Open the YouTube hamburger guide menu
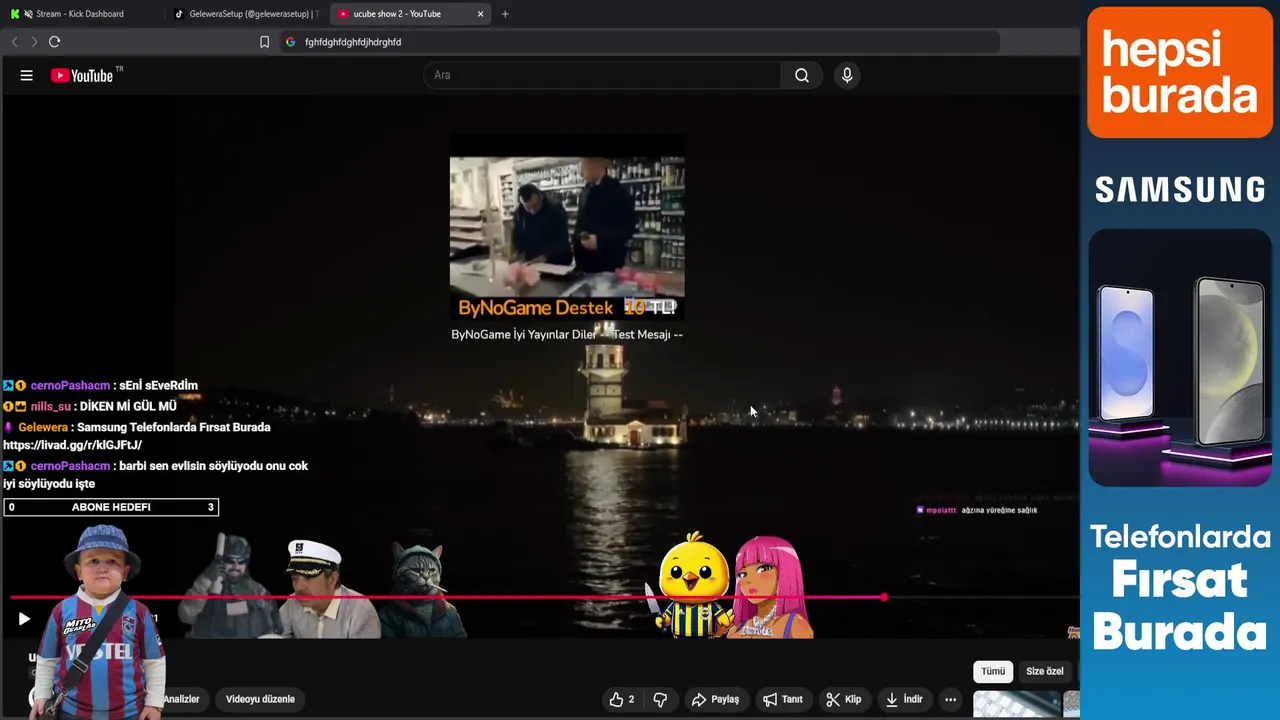The image size is (1280, 720). tap(27, 75)
